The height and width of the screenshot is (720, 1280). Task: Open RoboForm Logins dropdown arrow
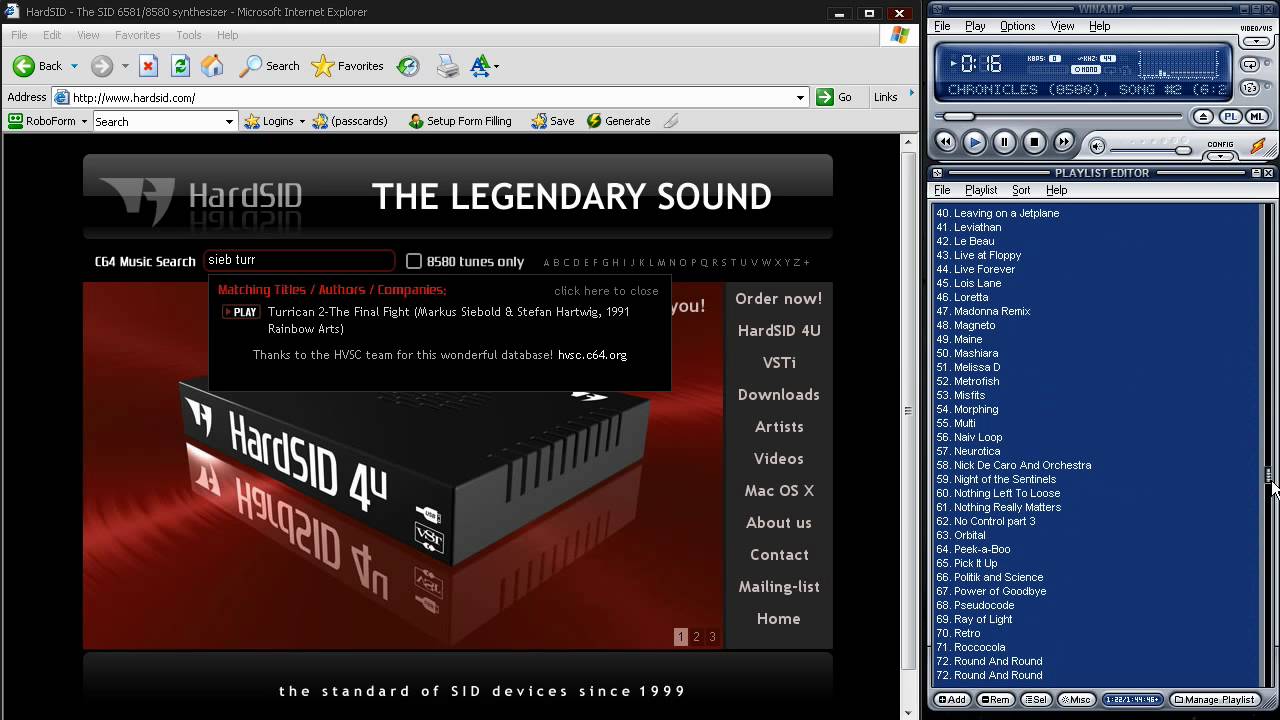[x=302, y=121]
